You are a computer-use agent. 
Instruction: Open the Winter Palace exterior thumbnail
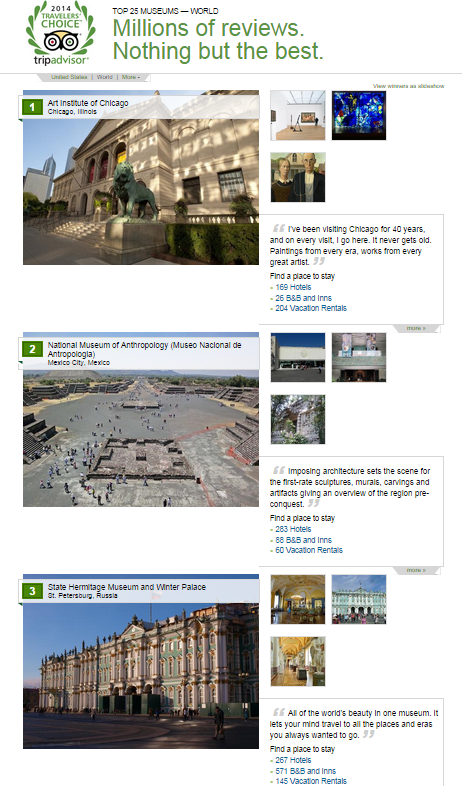click(x=359, y=600)
